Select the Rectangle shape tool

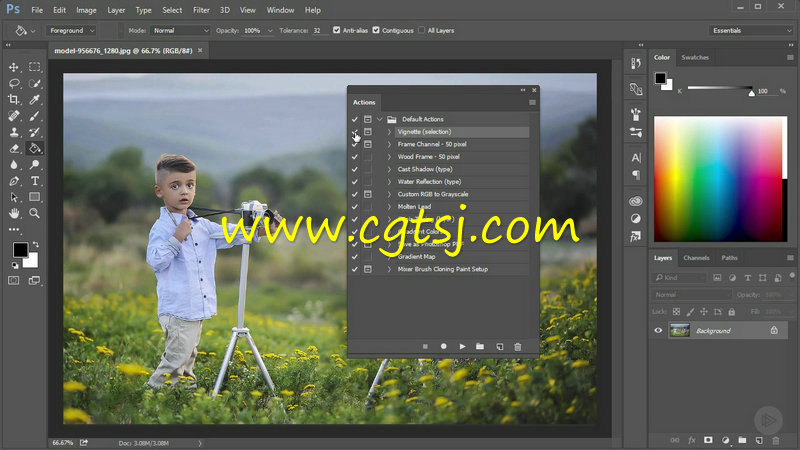[x=34, y=197]
